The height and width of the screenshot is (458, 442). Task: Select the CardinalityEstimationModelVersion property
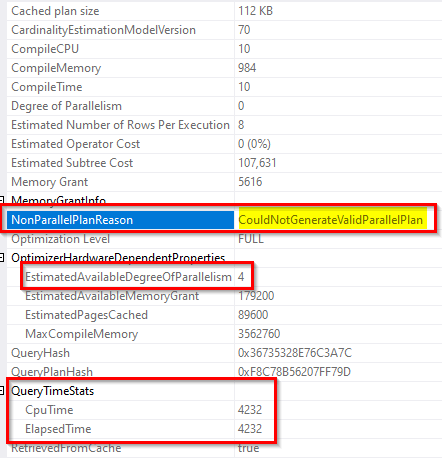pyautogui.click(x=103, y=30)
